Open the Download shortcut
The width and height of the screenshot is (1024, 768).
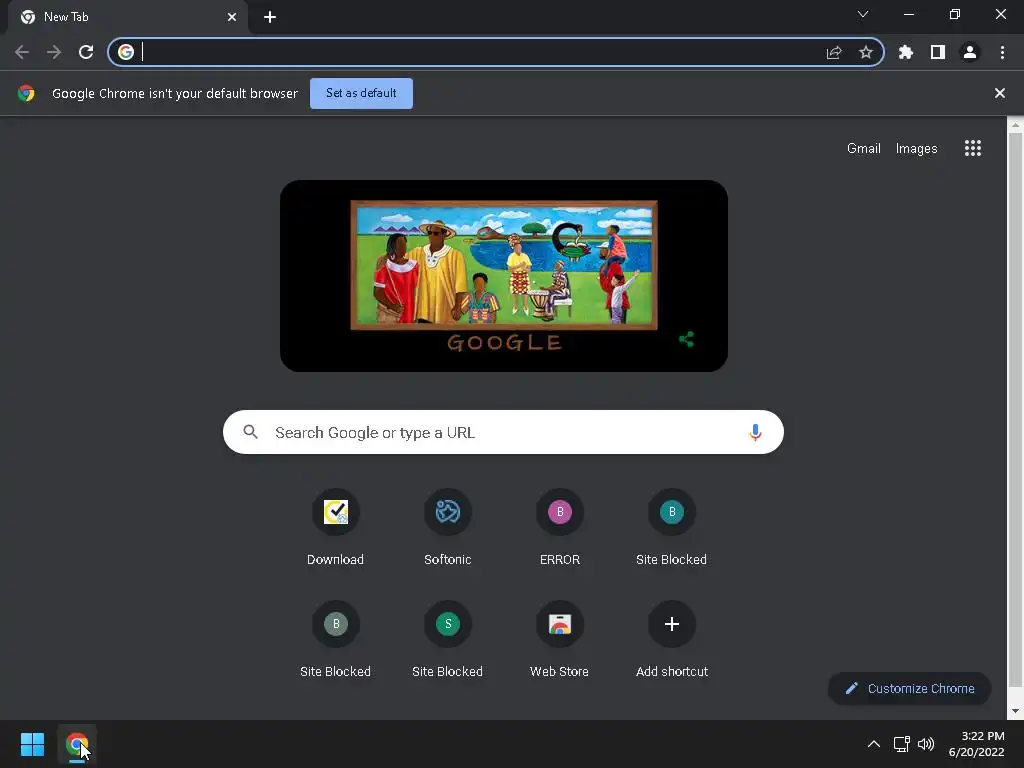point(336,528)
